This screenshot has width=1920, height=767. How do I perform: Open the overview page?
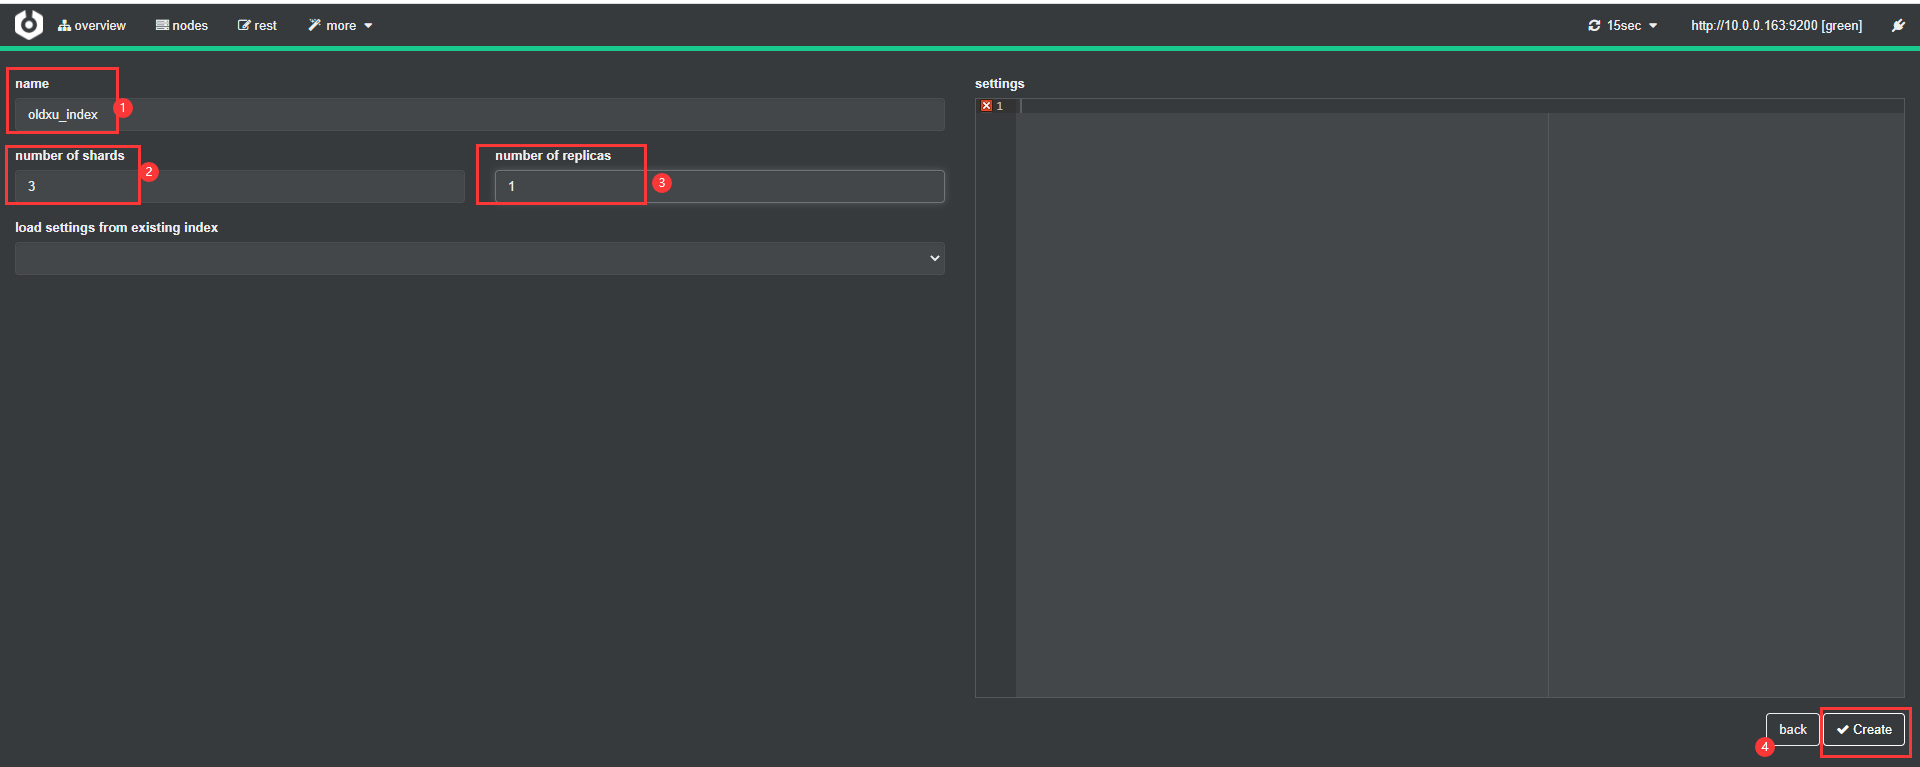pos(92,26)
